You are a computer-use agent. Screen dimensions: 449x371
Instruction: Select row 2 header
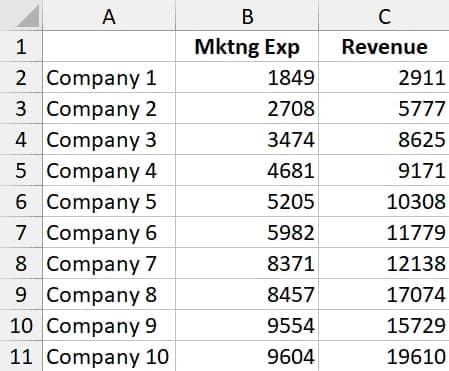21,77
